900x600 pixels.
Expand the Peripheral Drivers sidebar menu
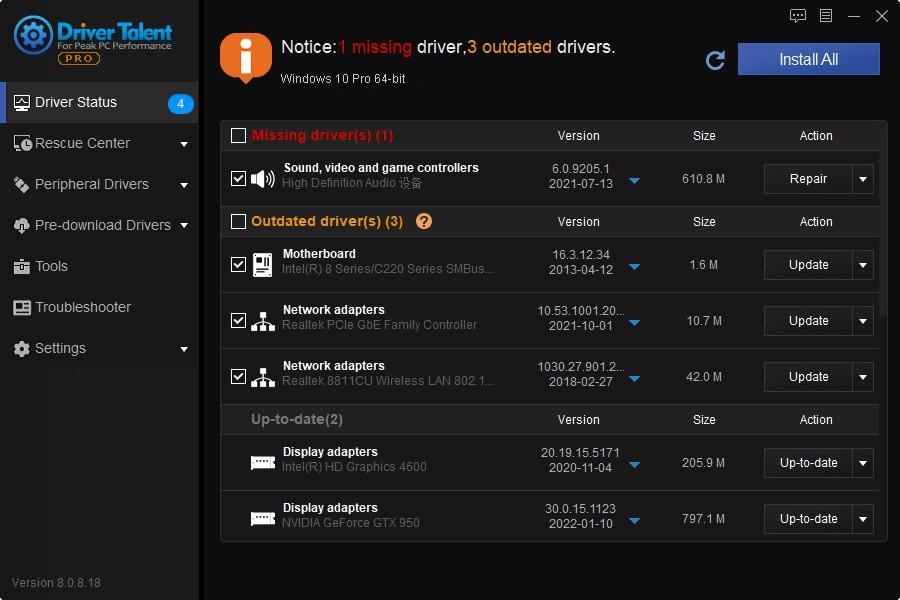(184, 185)
